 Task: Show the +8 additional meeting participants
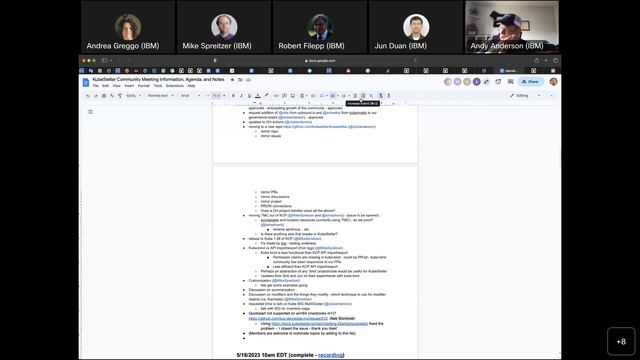621,342
